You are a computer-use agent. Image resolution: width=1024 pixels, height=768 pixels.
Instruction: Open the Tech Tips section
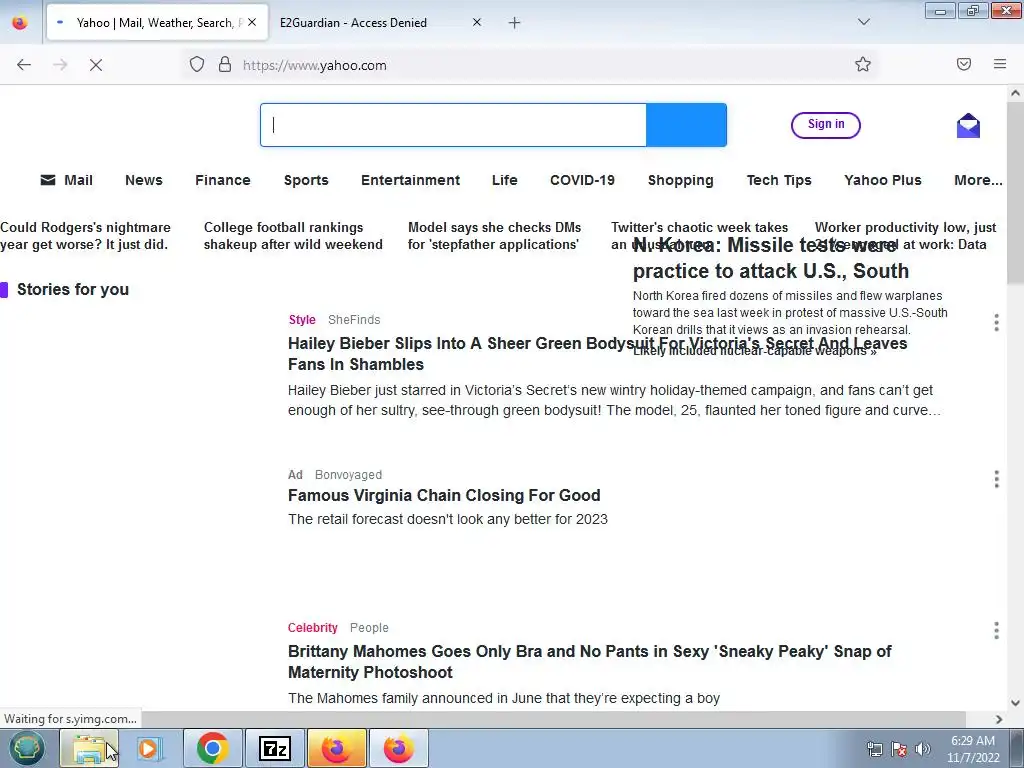(x=779, y=180)
